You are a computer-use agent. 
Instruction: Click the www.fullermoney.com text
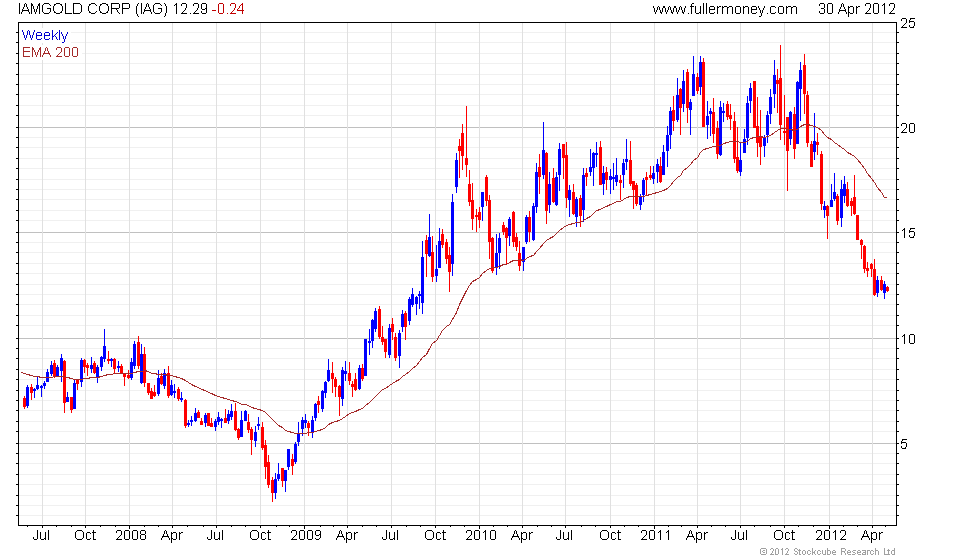[x=725, y=9]
